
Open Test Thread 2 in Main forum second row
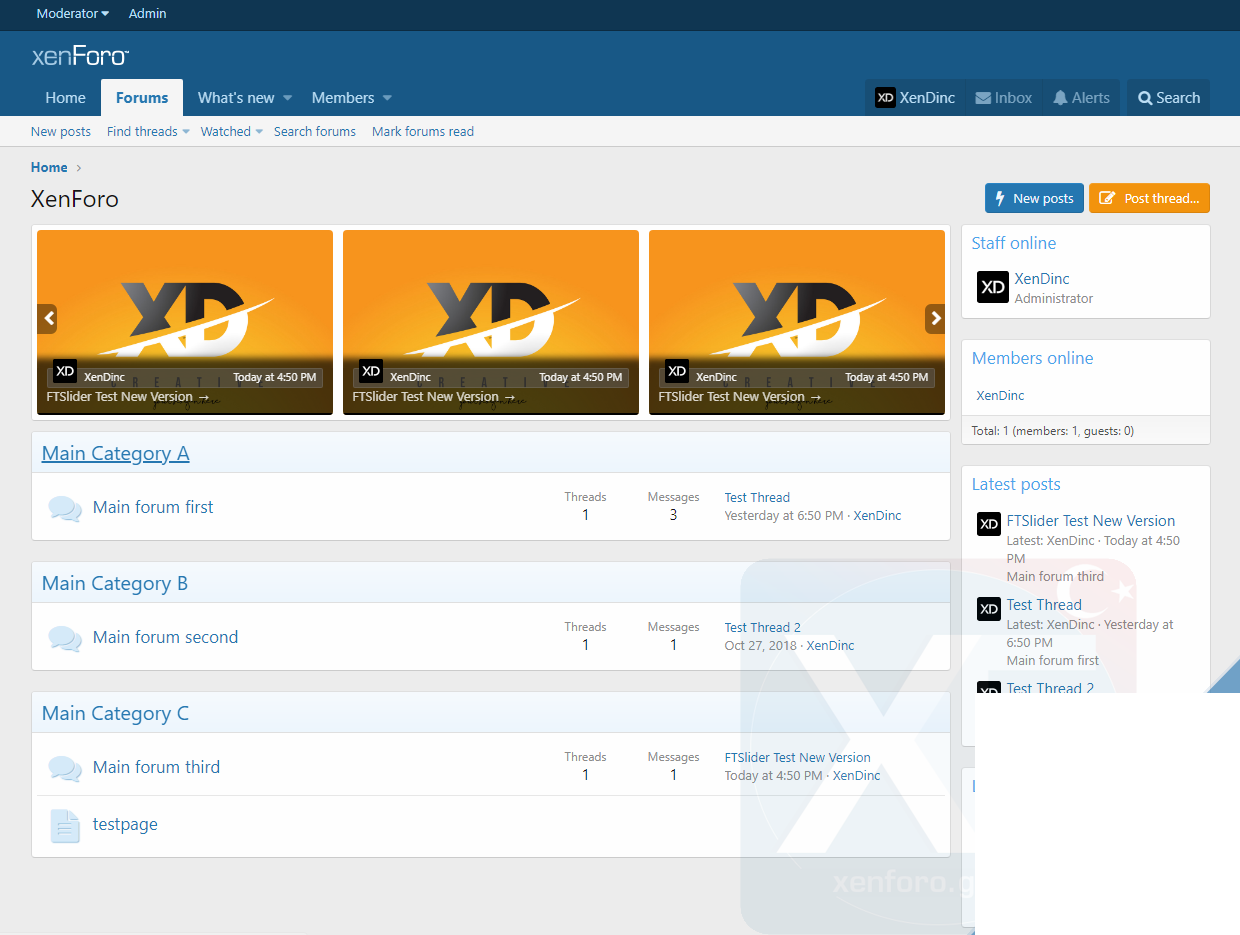pyautogui.click(x=763, y=627)
